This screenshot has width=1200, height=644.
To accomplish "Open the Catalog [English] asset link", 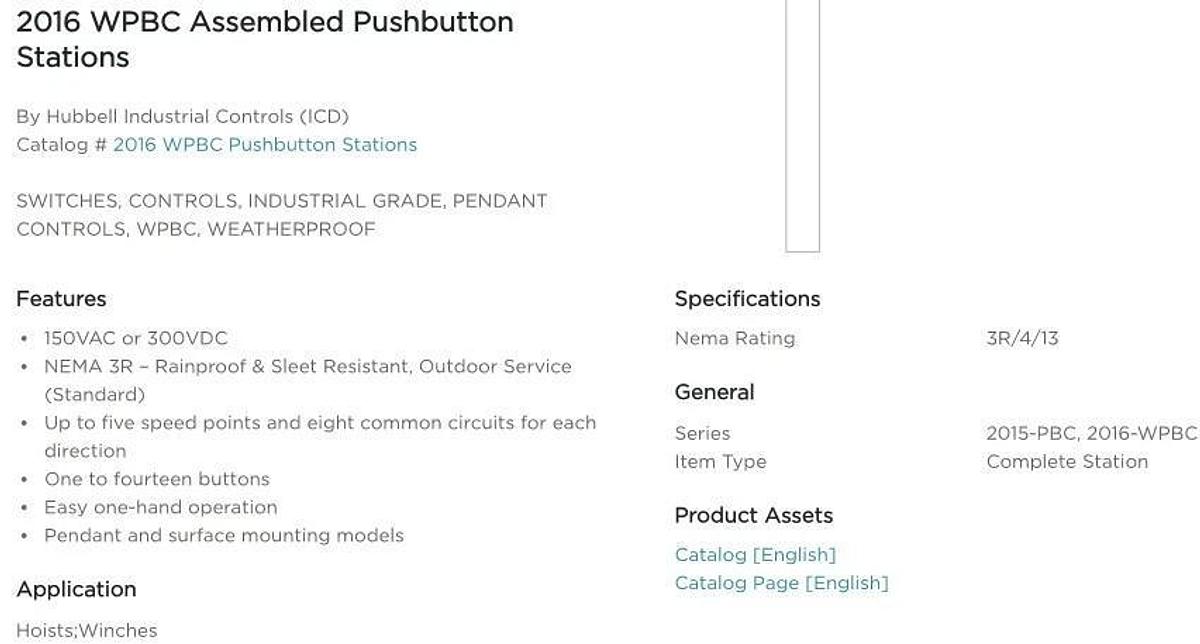I will point(755,555).
